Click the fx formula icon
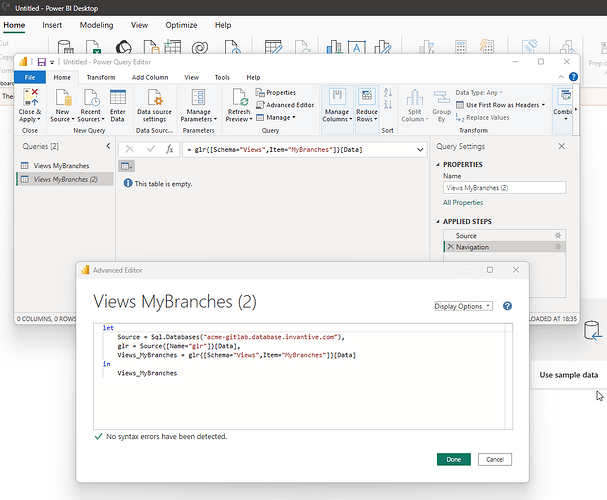The height and width of the screenshot is (500, 607). pos(170,149)
